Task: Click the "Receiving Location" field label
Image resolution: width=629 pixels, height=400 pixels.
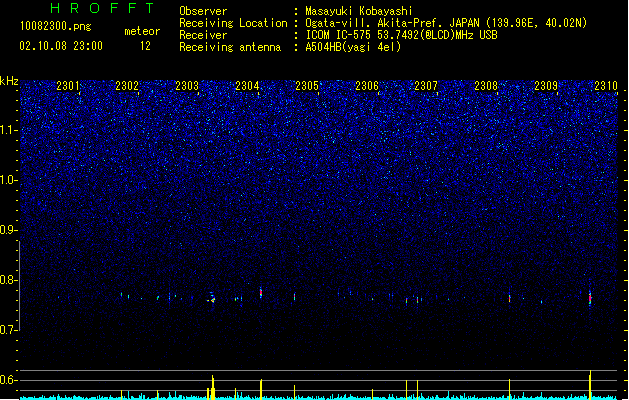Action: pos(233,23)
